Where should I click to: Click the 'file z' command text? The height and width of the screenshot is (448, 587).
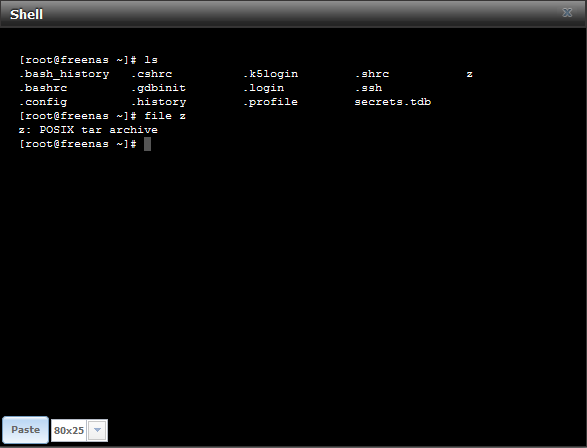tap(165, 116)
